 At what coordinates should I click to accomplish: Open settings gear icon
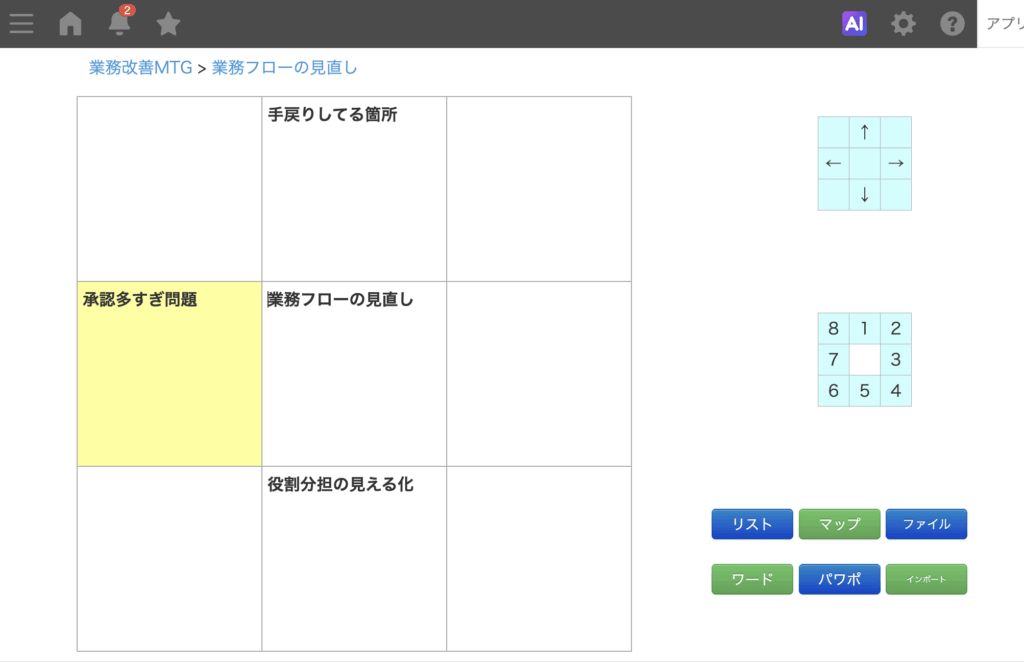pos(903,23)
